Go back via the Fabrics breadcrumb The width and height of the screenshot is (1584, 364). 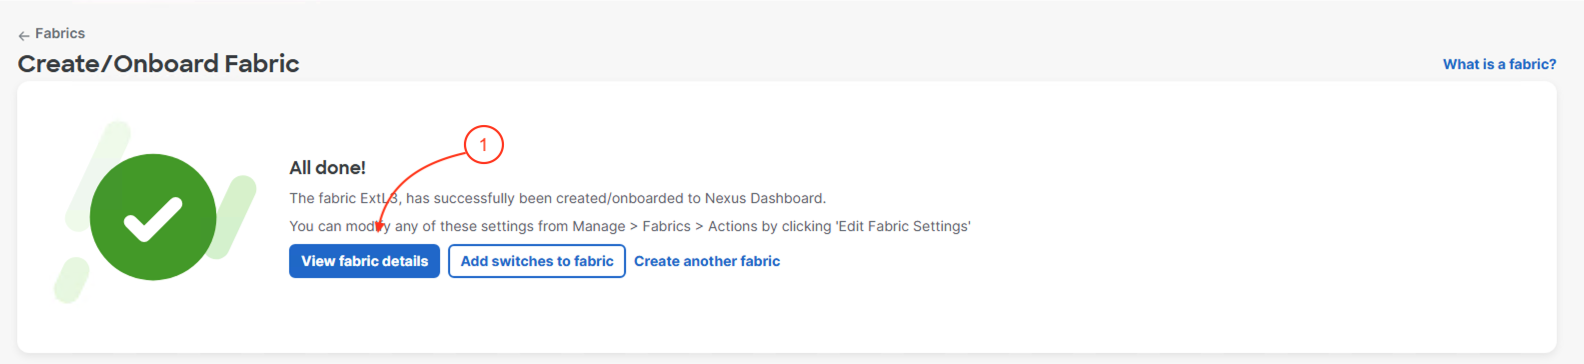(60, 34)
